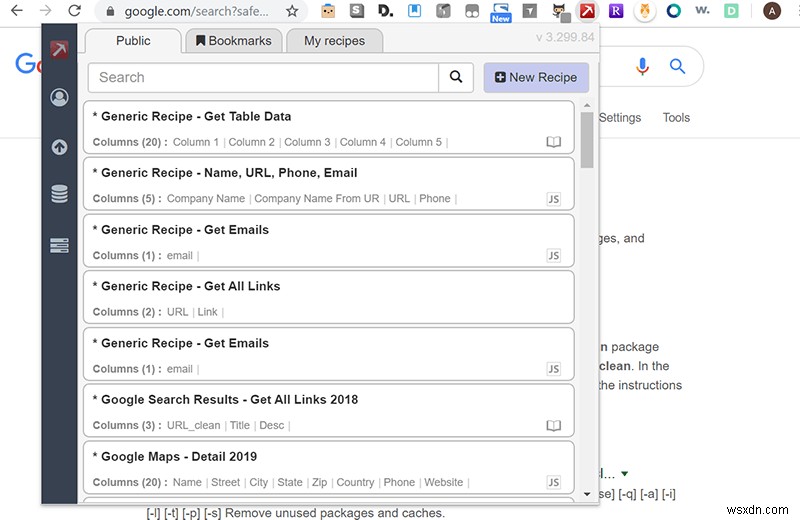Open book icon on Google Search Results recipe

(554, 425)
